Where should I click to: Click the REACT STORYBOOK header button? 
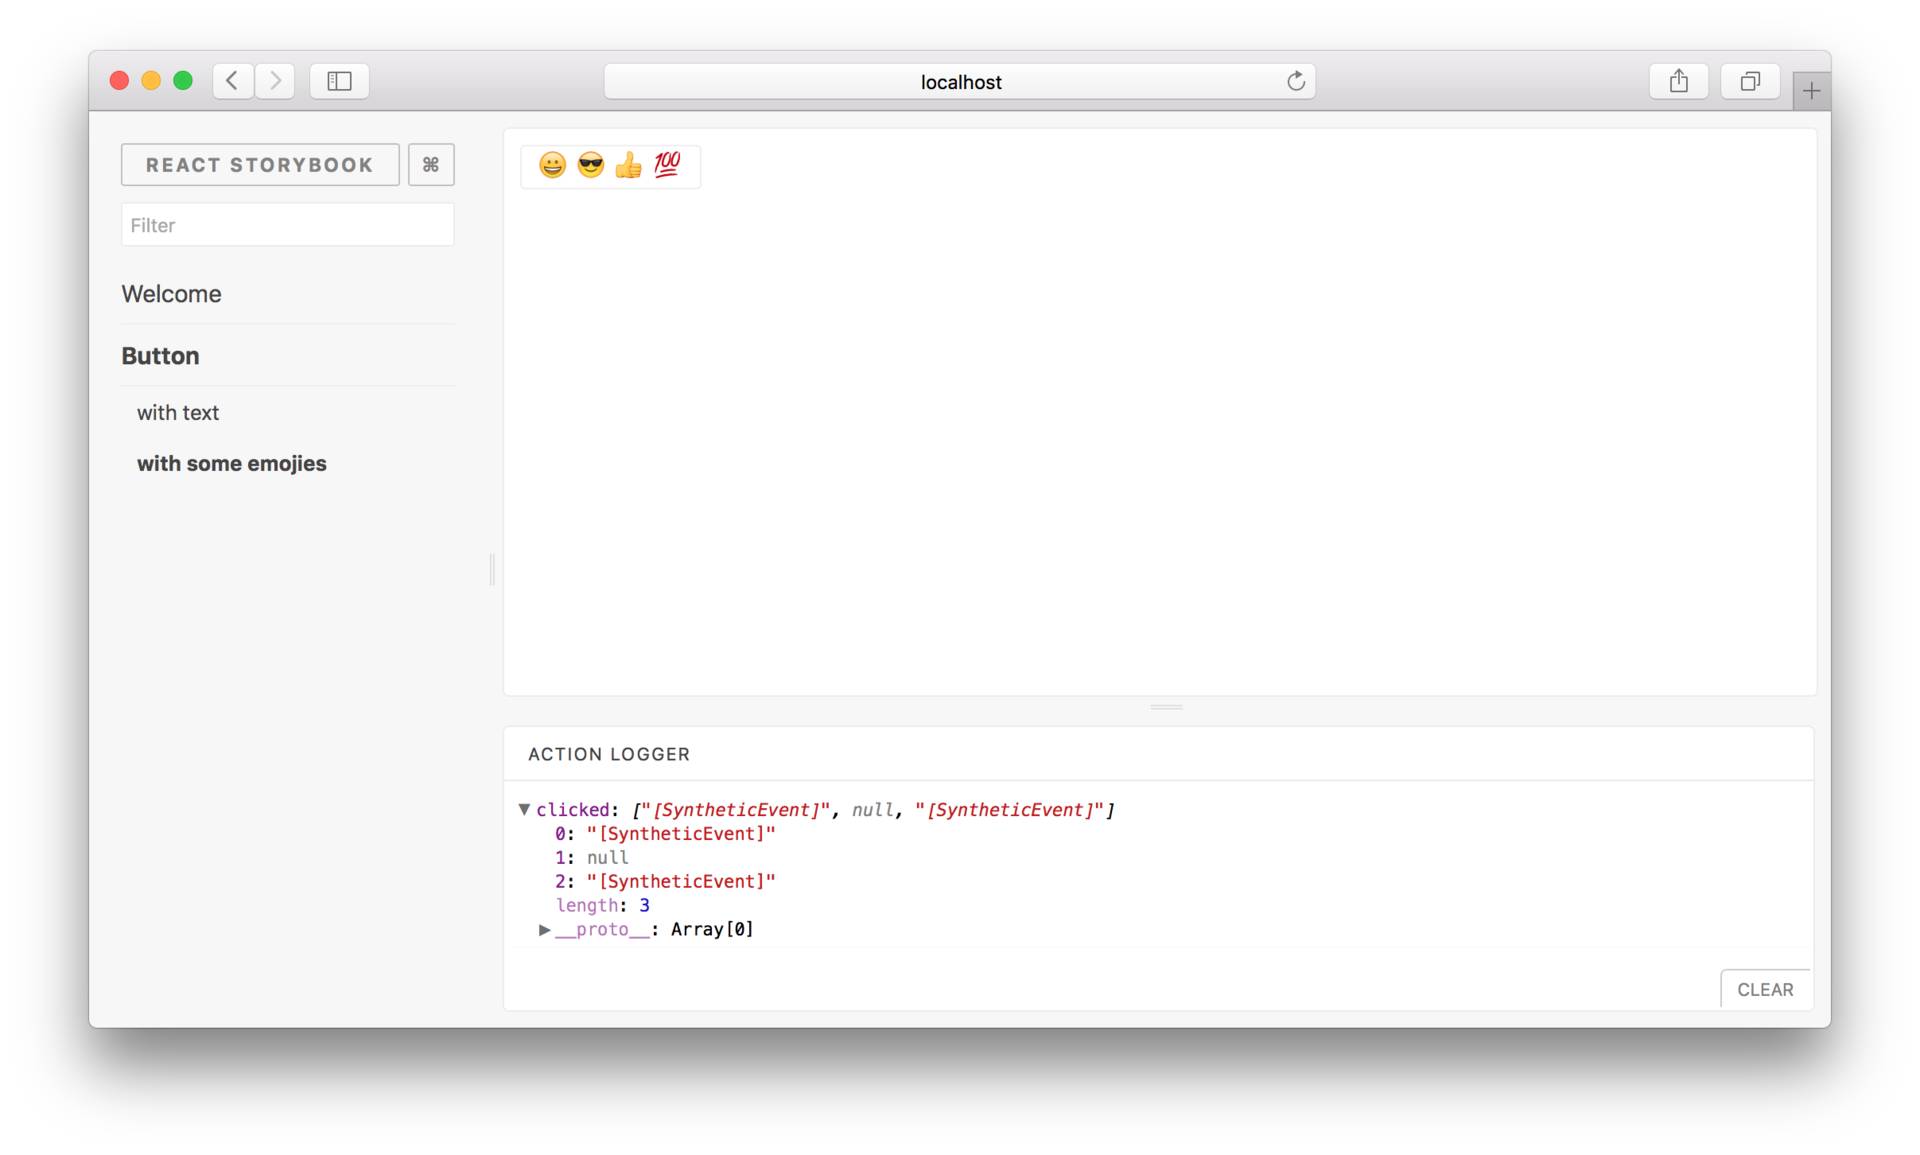coord(260,165)
